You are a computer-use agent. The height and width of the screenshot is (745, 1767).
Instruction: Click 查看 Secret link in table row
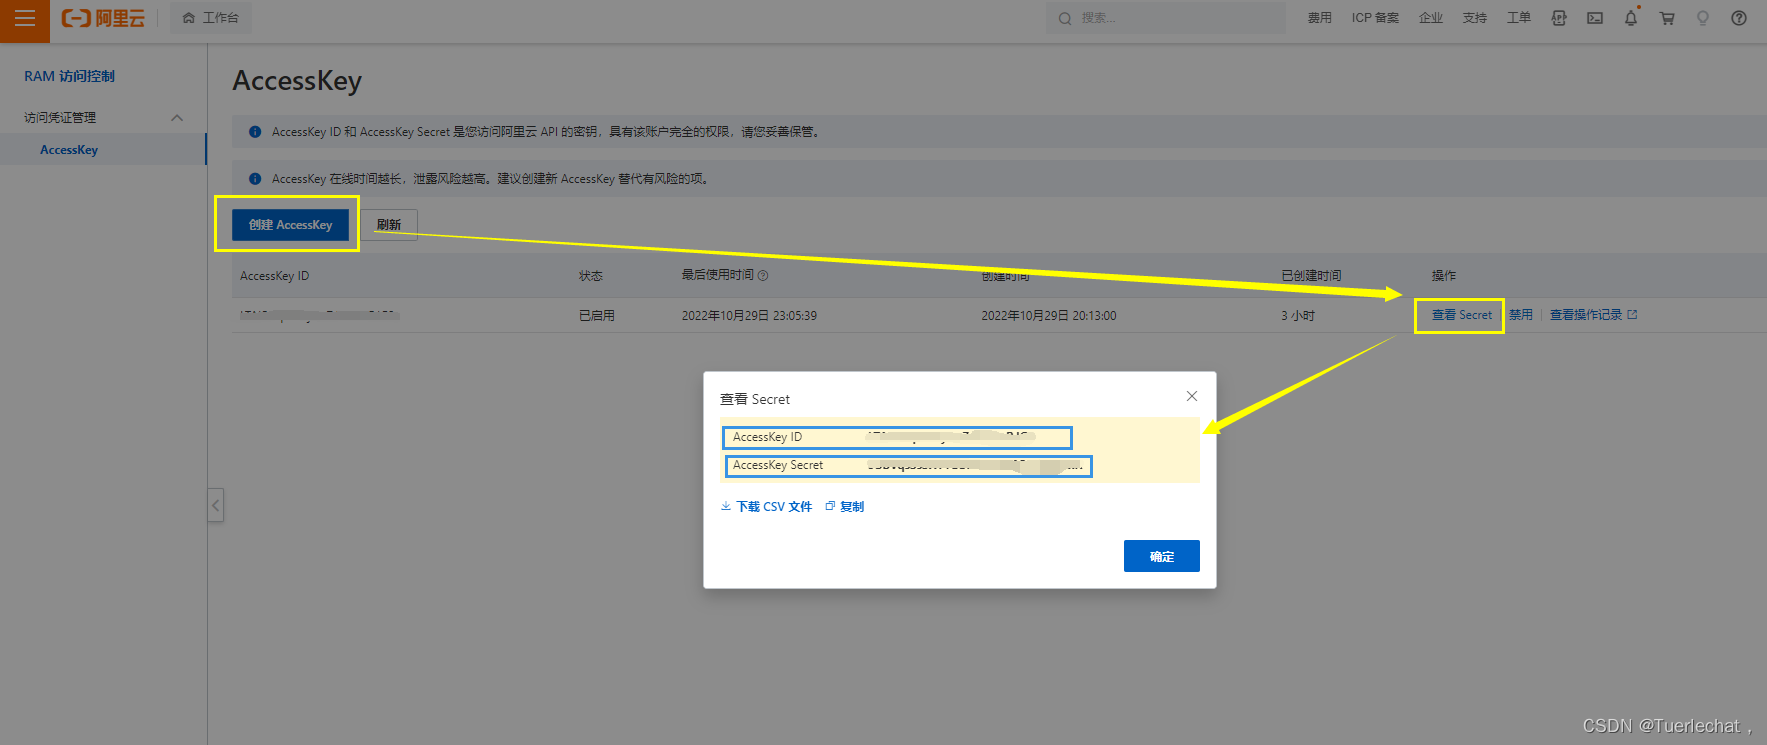point(1461,315)
